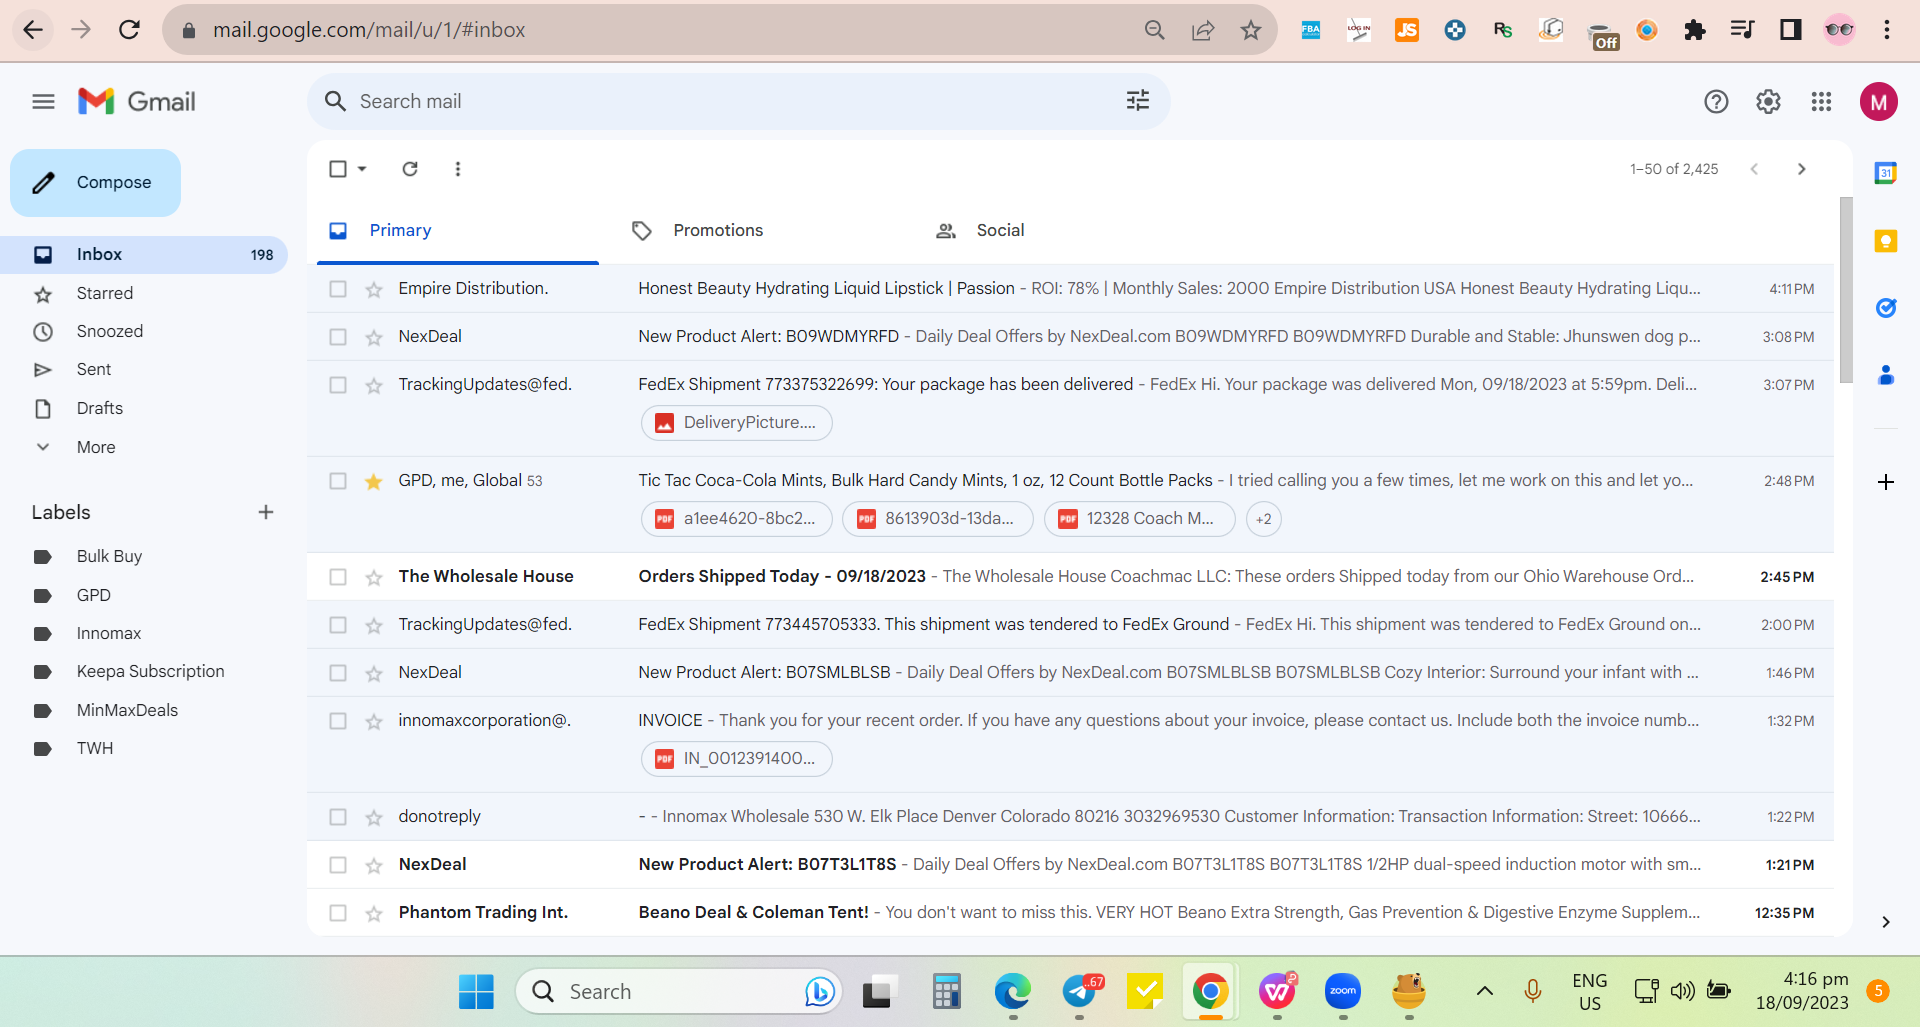The image size is (1920, 1027).
Task: Click the mail list vertical scrollbar
Action: click(1846, 290)
